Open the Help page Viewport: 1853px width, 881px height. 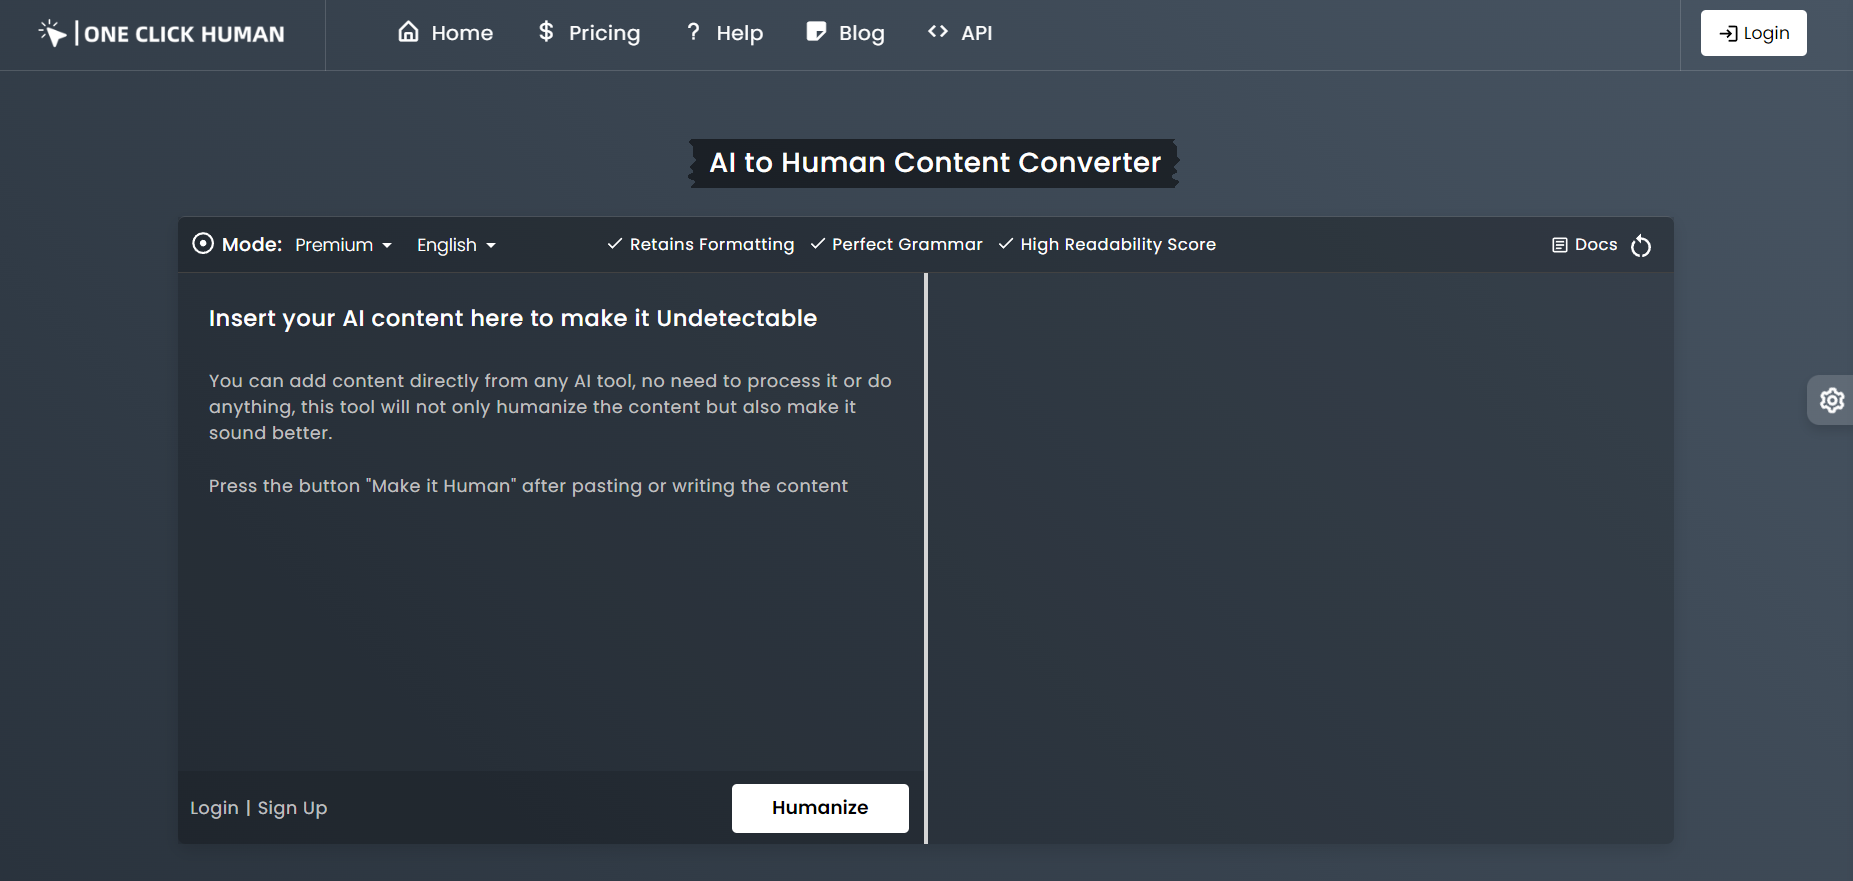coord(724,33)
